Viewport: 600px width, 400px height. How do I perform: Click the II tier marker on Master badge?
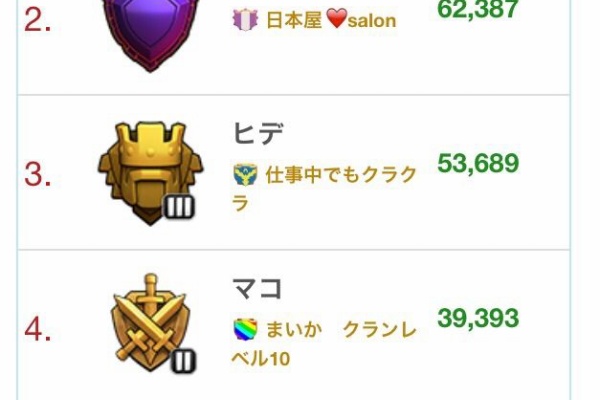point(183,361)
